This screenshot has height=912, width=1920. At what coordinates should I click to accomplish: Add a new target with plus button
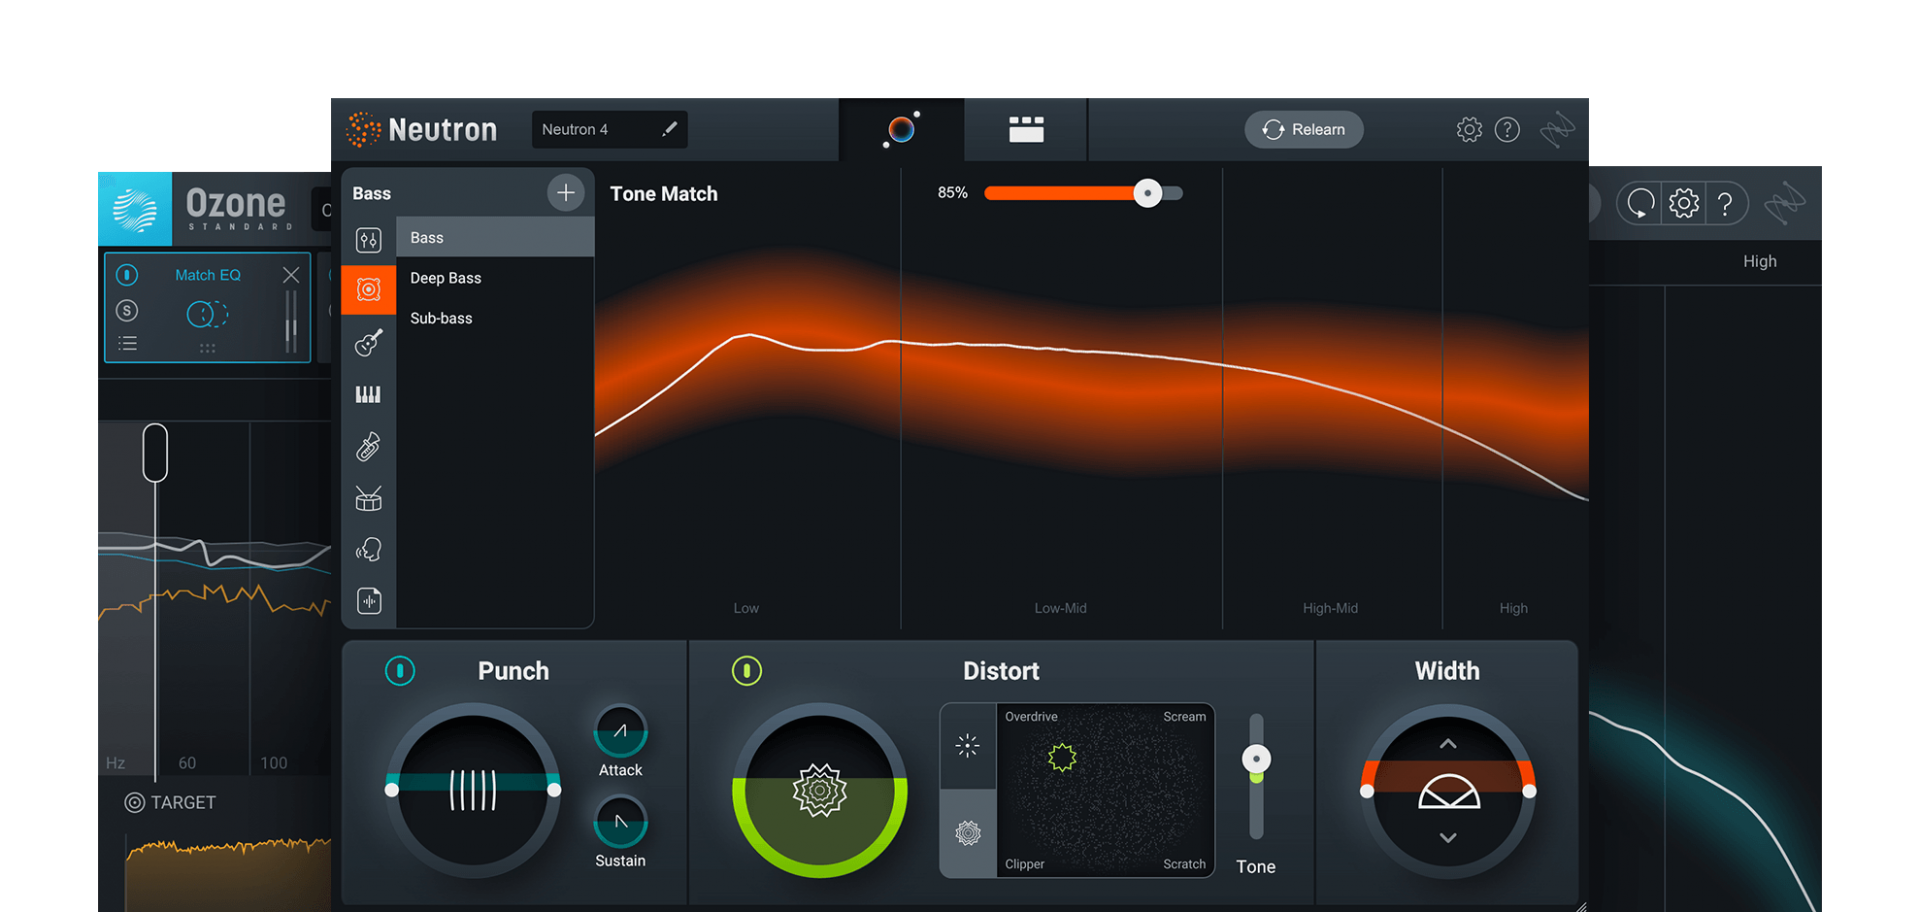[x=565, y=192]
